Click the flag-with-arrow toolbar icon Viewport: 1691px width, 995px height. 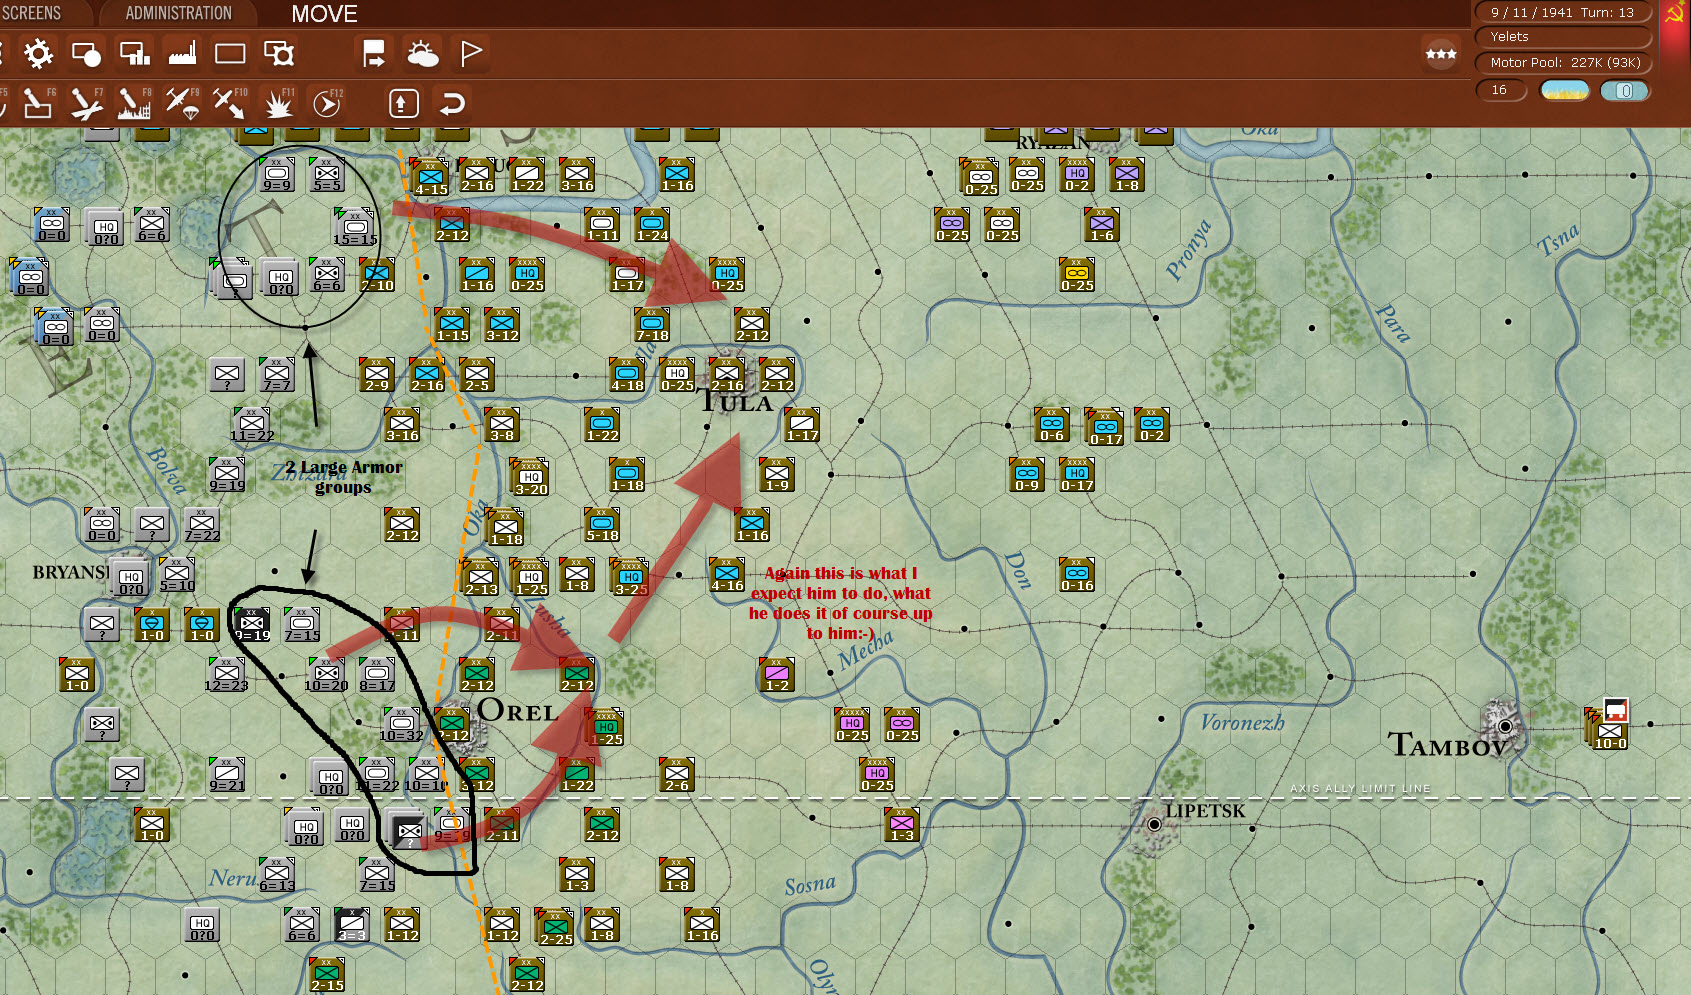pyautogui.click(x=374, y=54)
